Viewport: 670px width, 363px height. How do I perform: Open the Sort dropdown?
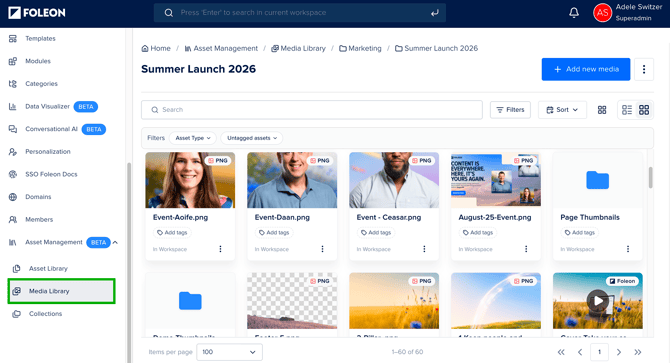pos(562,110)
